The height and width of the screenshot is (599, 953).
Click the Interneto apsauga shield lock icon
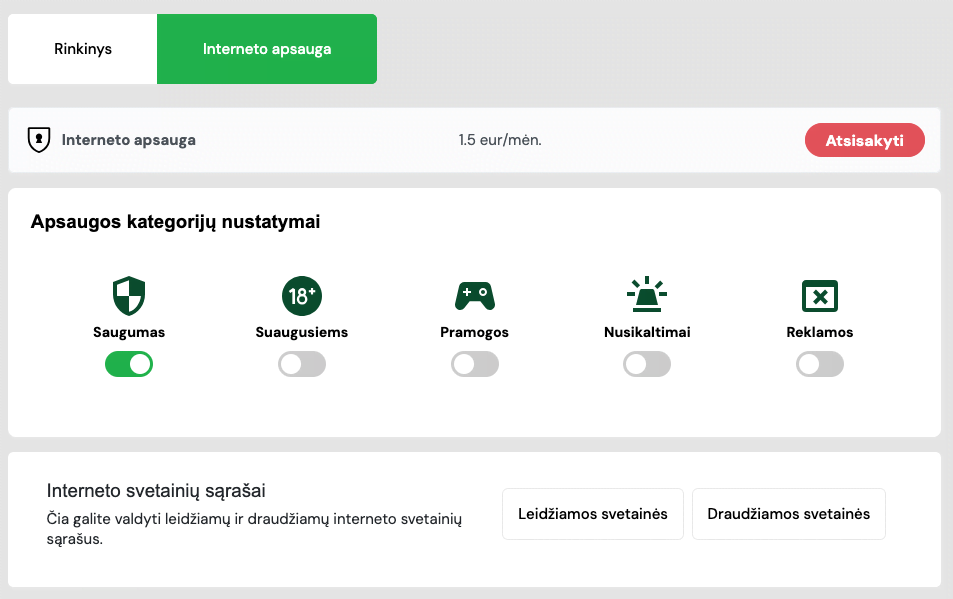39,140
